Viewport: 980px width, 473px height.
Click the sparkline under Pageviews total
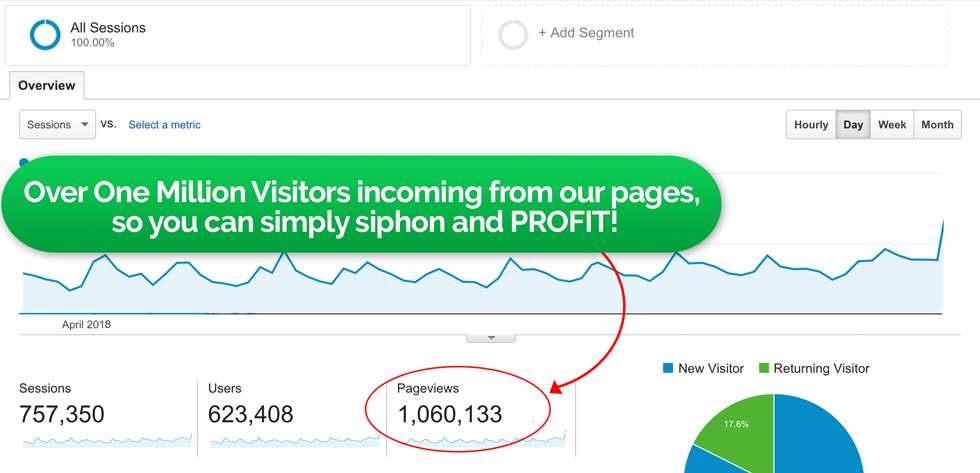[484, 439]
